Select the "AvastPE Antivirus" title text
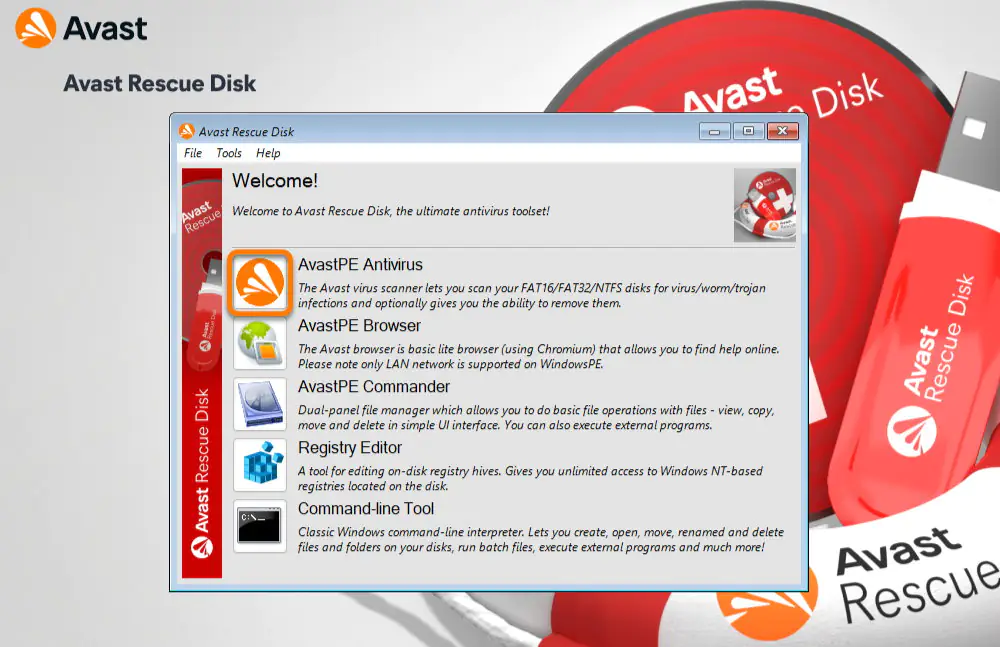The height and width of the screenshot is (647, 1000). [x=360, y=265]
